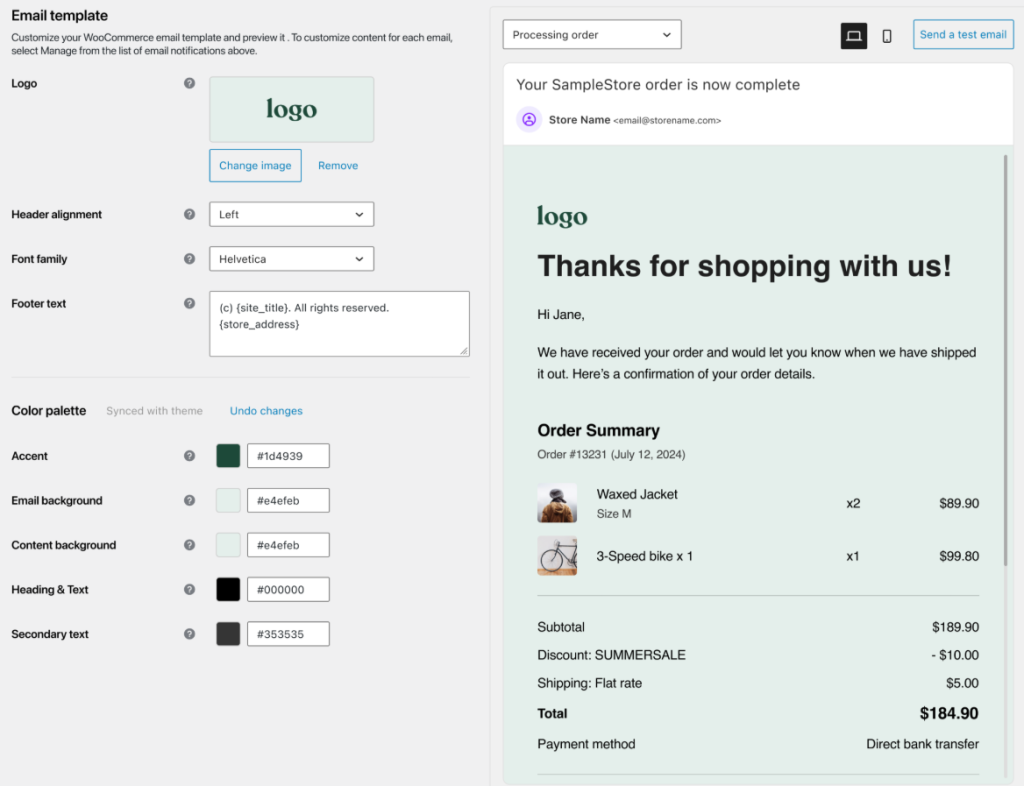Click the Secondary text help icon
The image size is (1024, 786).
tap(189, 633)
